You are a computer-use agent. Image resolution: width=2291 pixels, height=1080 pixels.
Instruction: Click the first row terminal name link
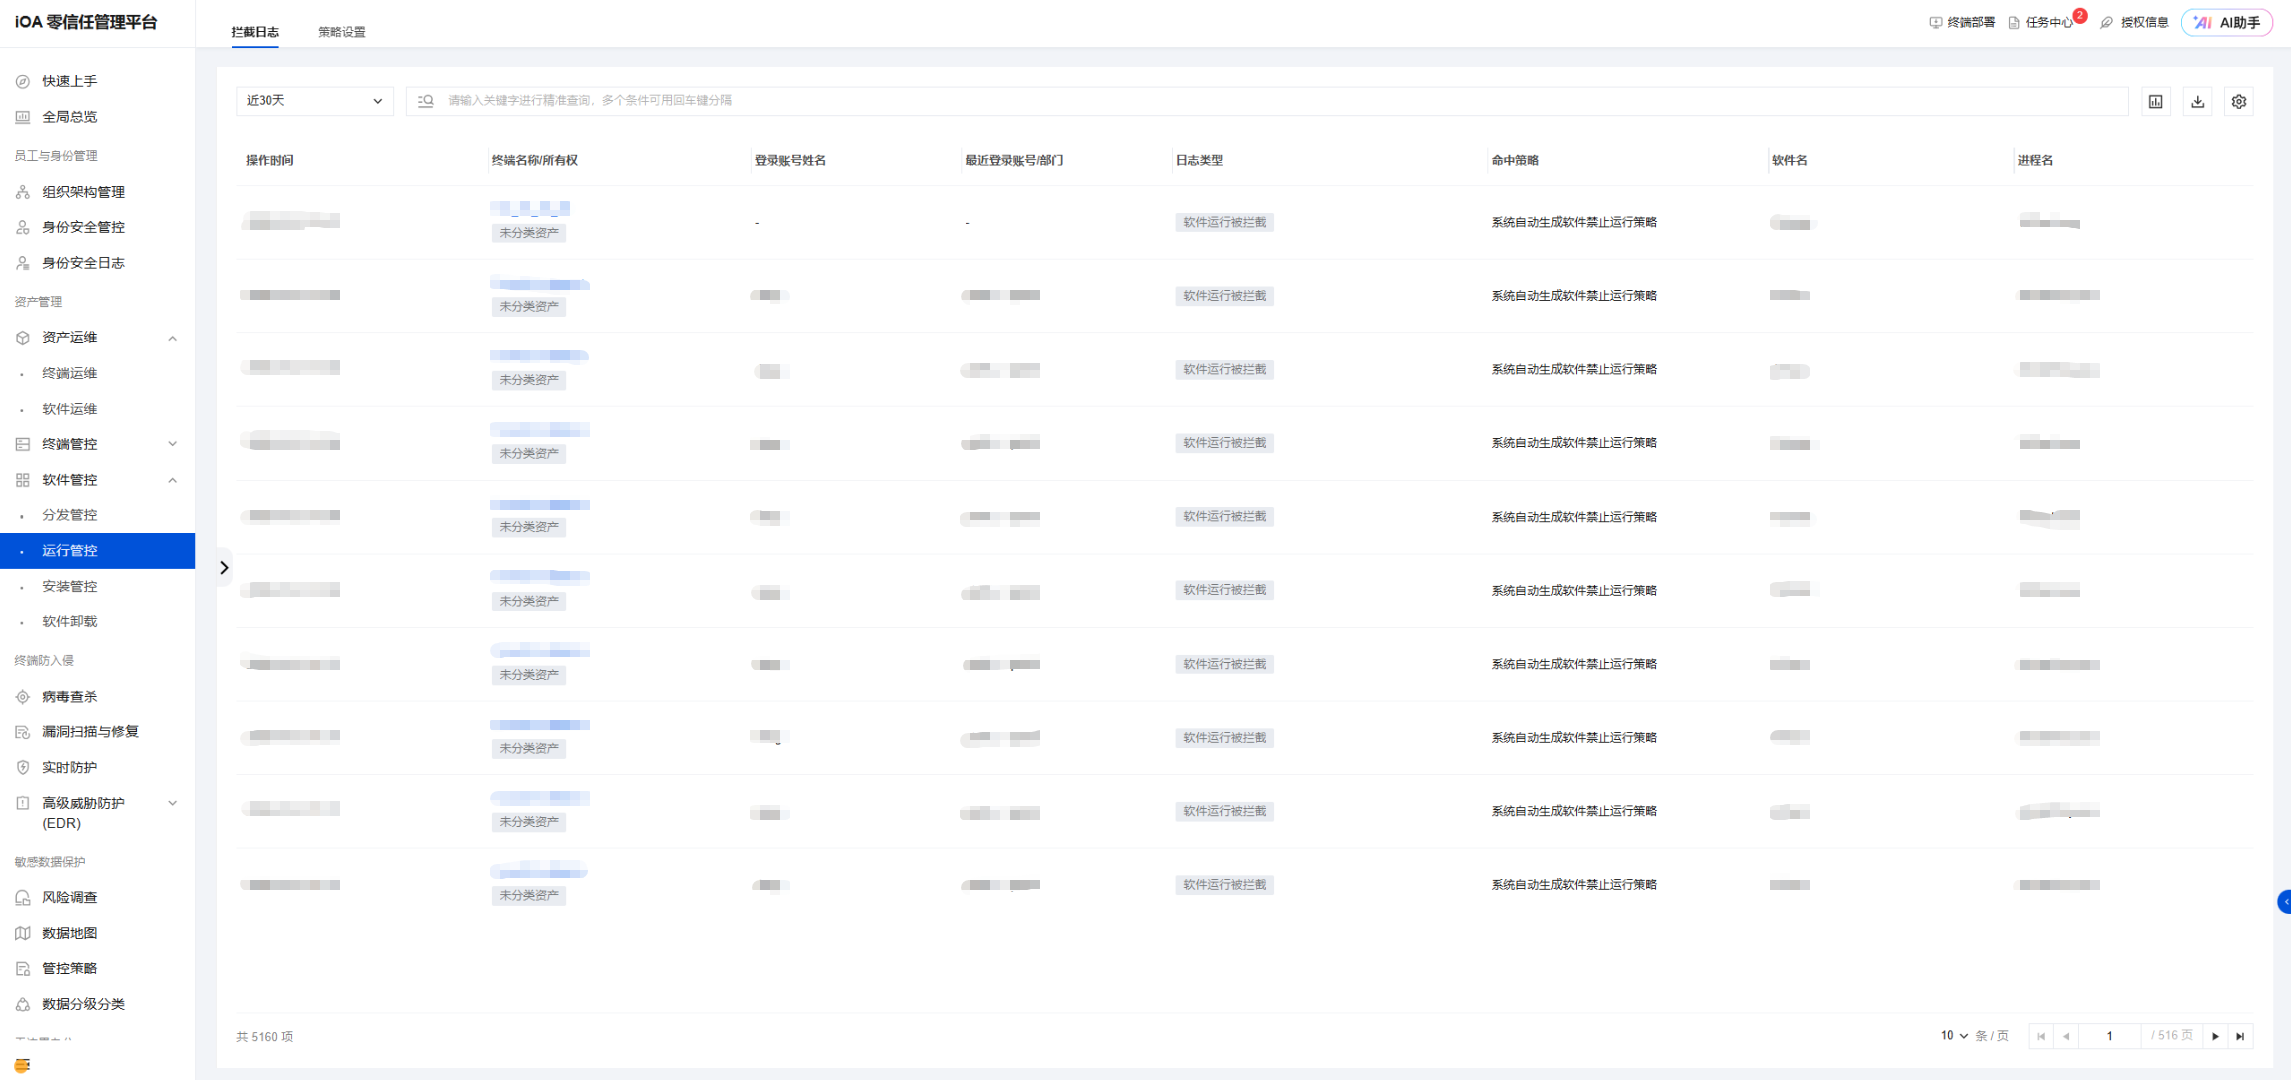[530, 208]
